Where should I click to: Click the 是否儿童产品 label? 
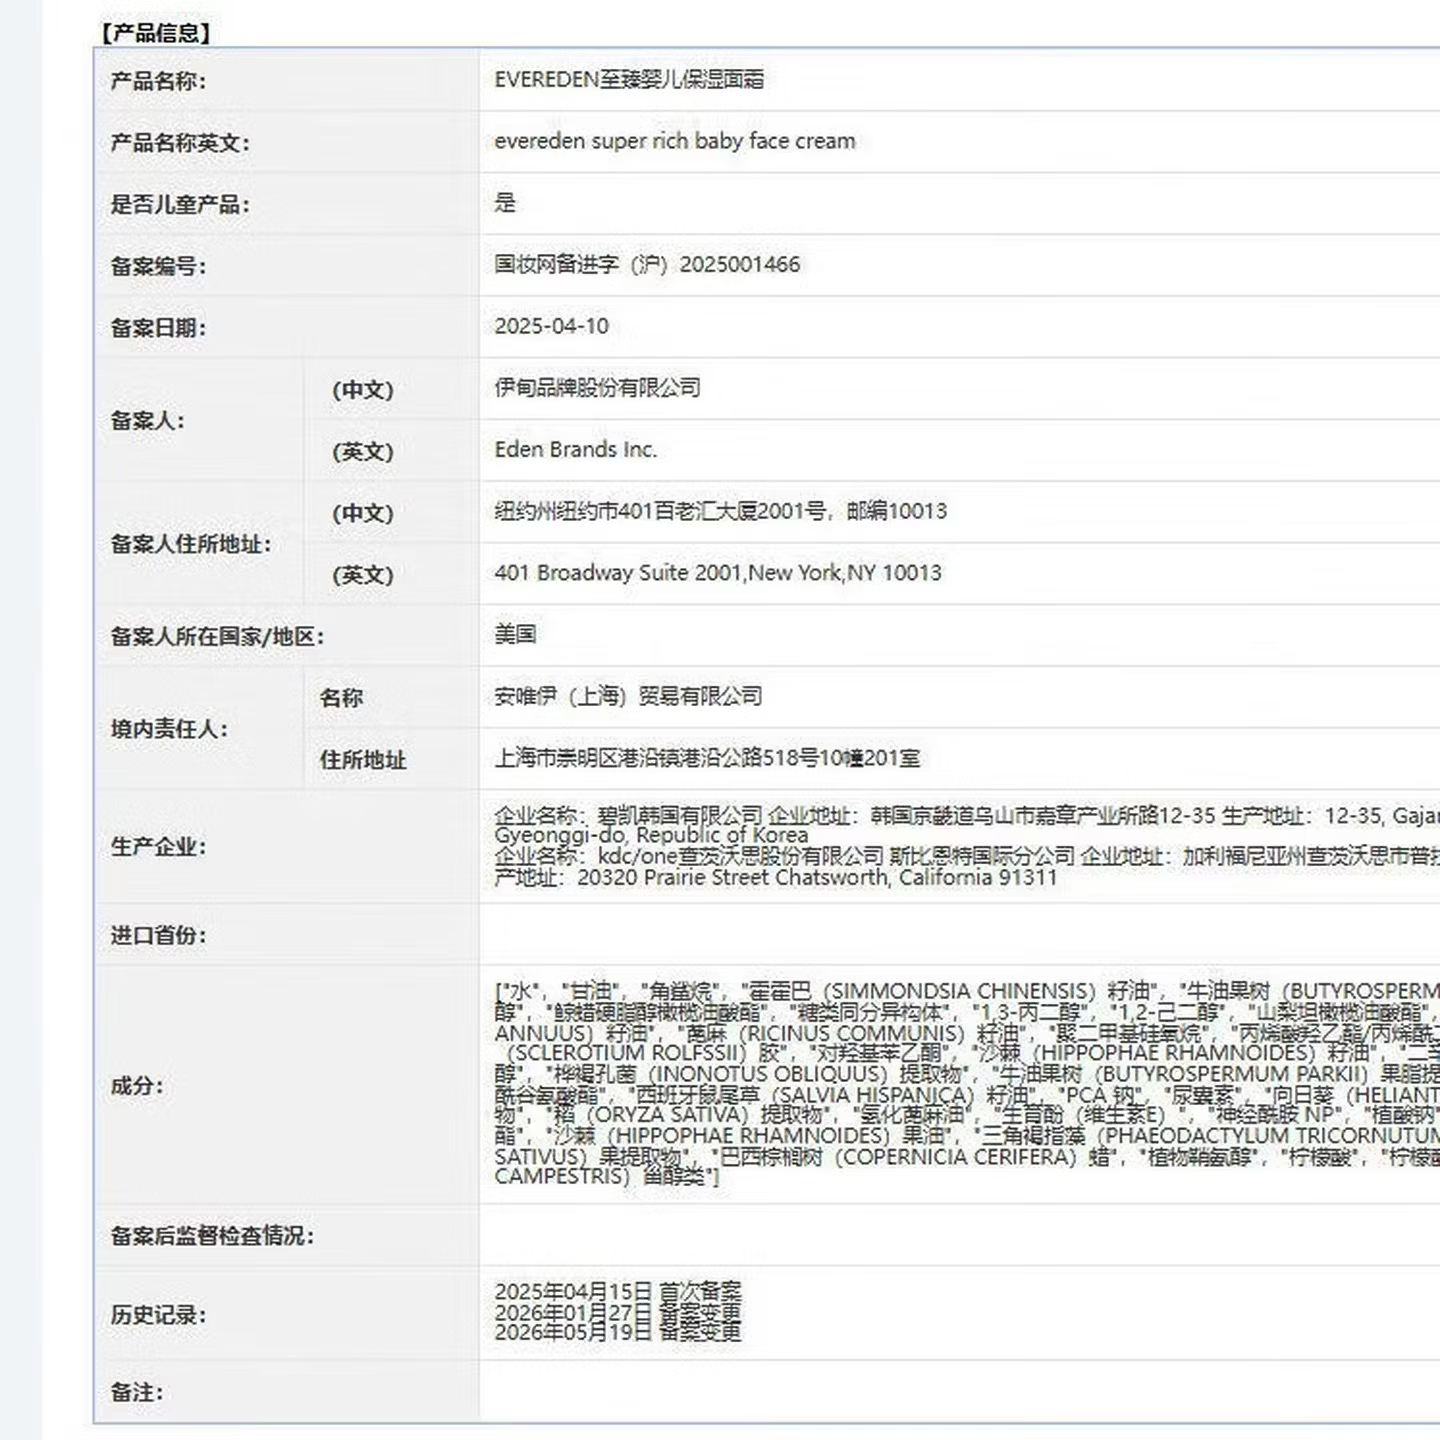pyautogui.click(x=180, y=205)
